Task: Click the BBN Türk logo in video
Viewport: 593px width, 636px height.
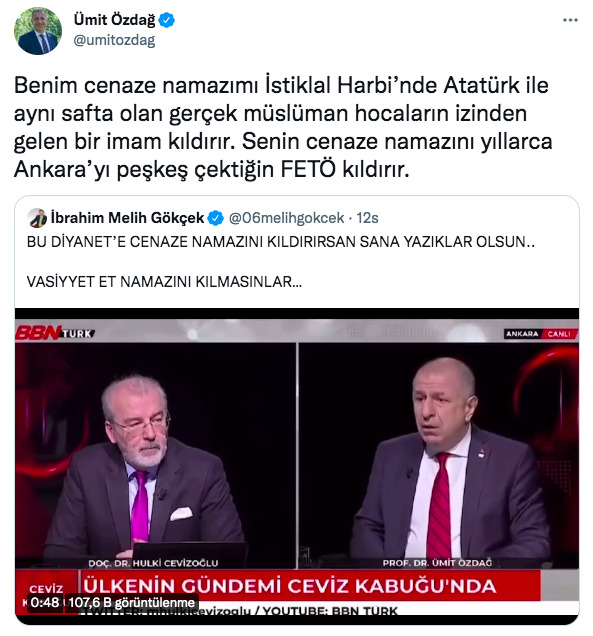Action: tap(55, 333)
